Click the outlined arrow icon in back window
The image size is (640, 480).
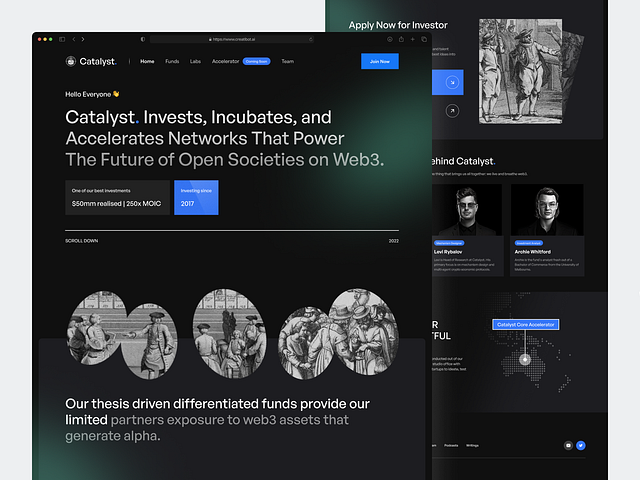coord(452,111)
